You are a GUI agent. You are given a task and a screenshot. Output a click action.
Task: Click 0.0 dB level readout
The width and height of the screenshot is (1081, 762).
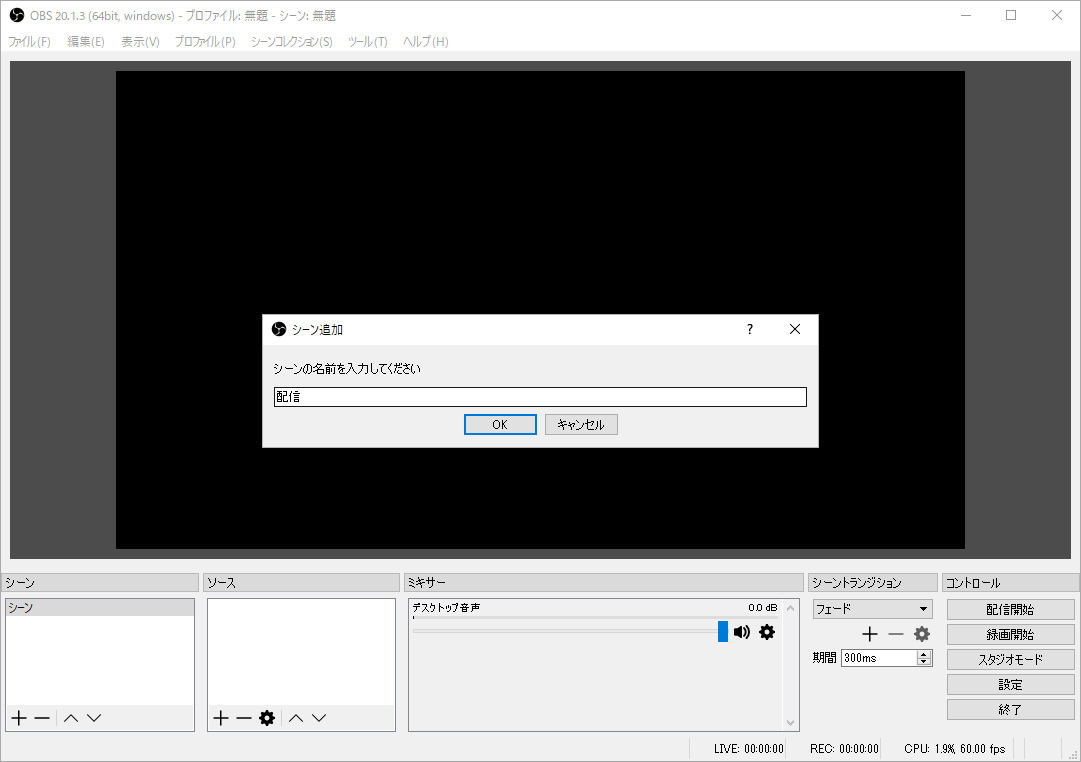pos(762,608)
